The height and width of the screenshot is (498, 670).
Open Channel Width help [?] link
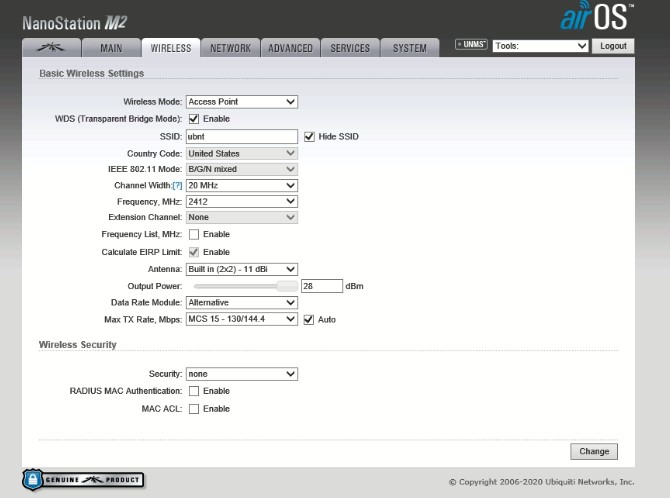[x=177, y=186]
